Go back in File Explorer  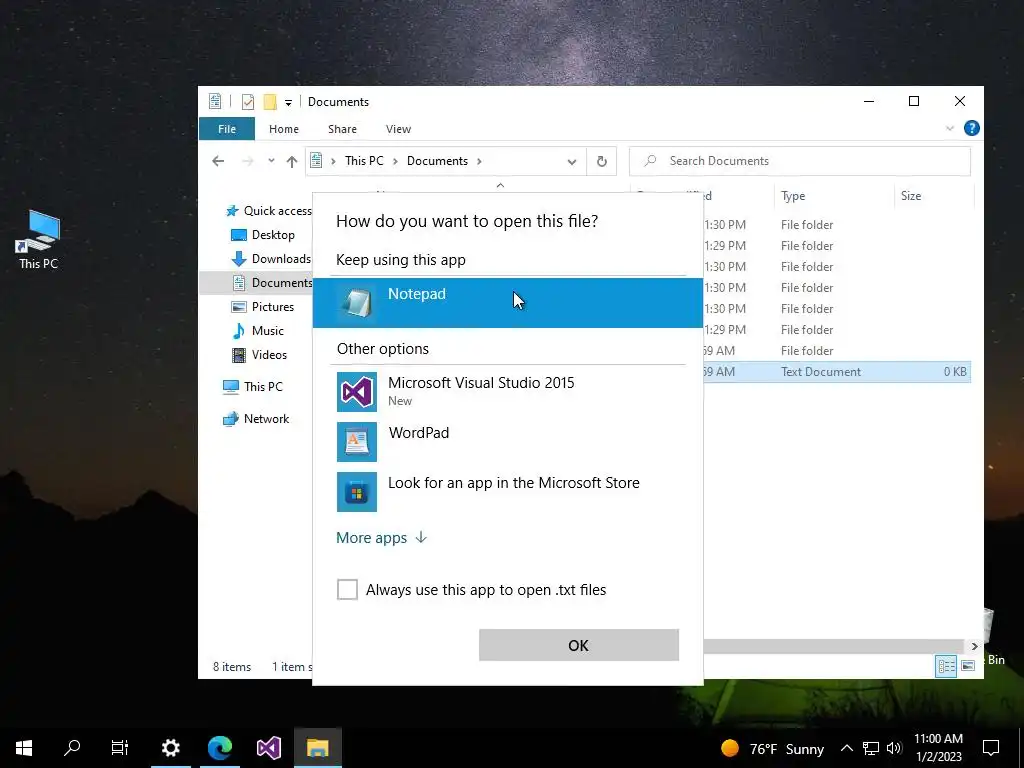(218, 161)
